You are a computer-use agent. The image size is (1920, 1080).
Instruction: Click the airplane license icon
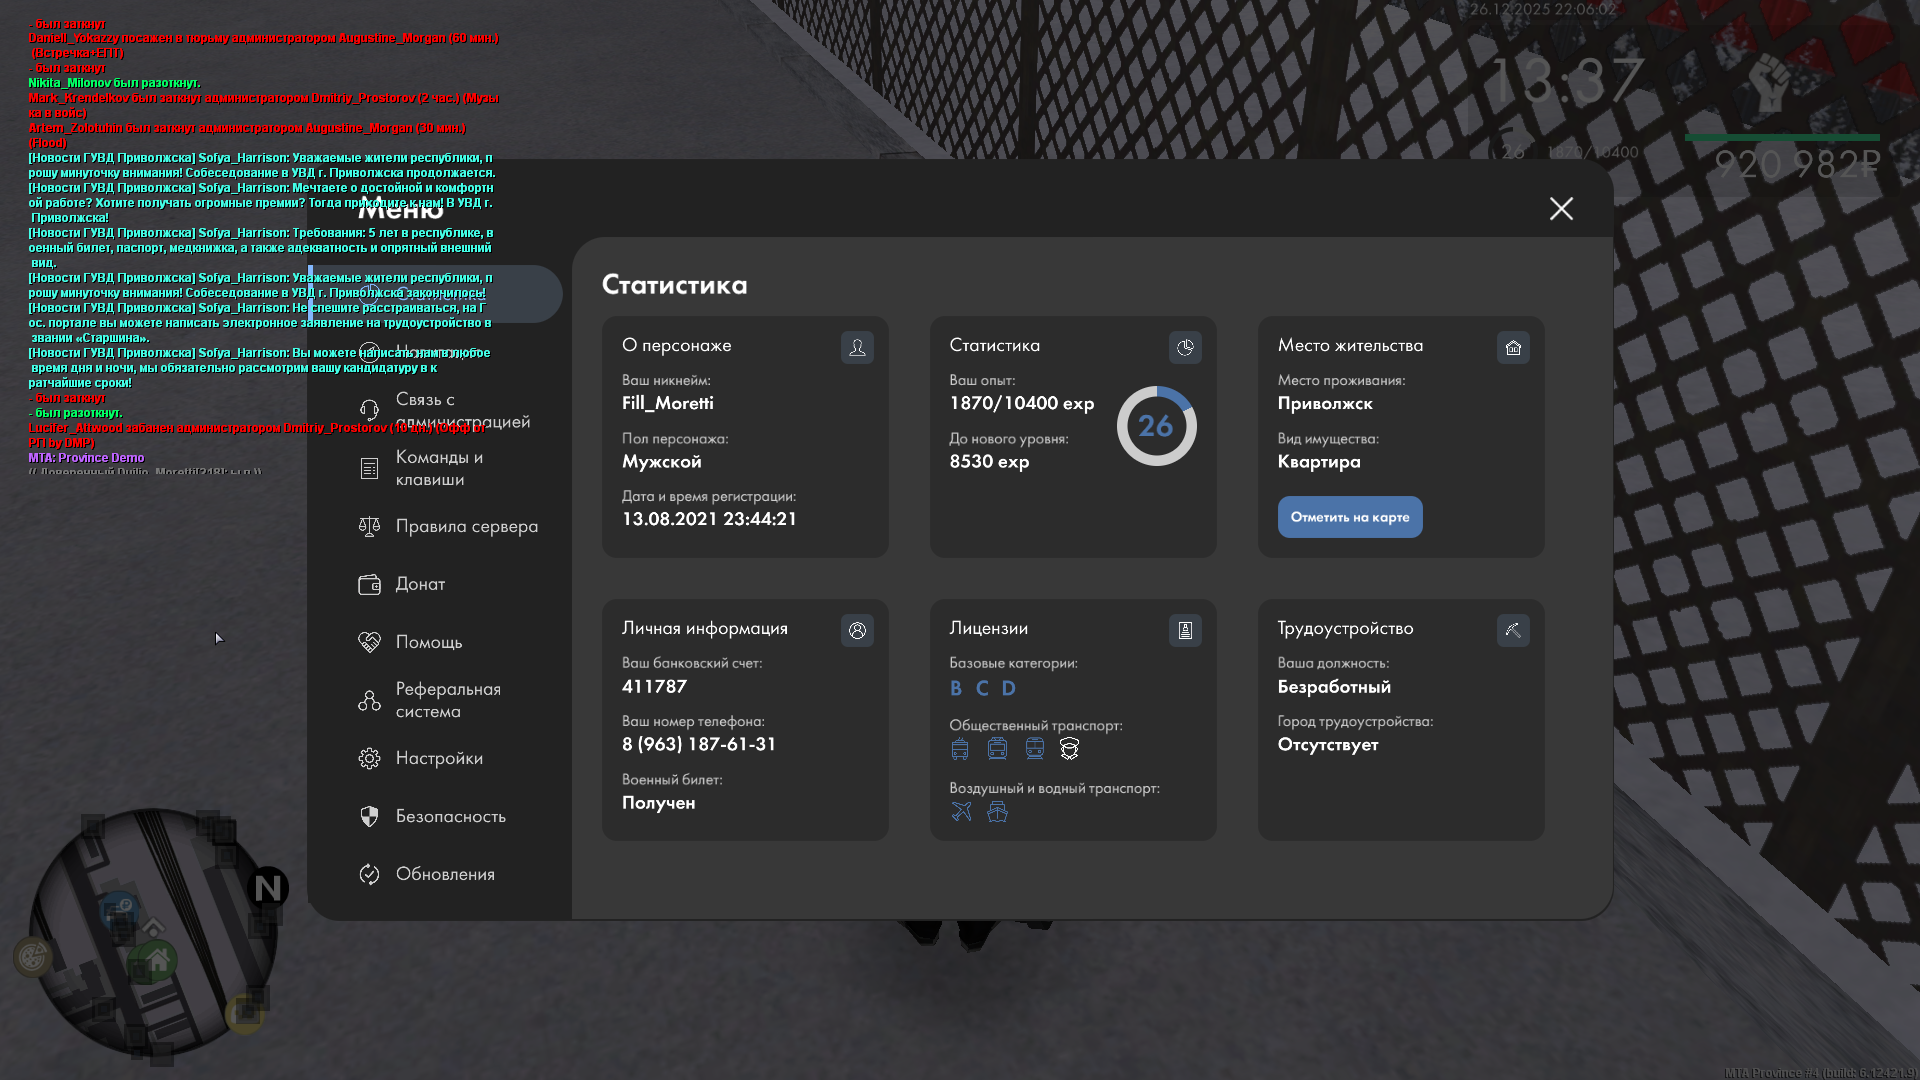click(961, 811)
